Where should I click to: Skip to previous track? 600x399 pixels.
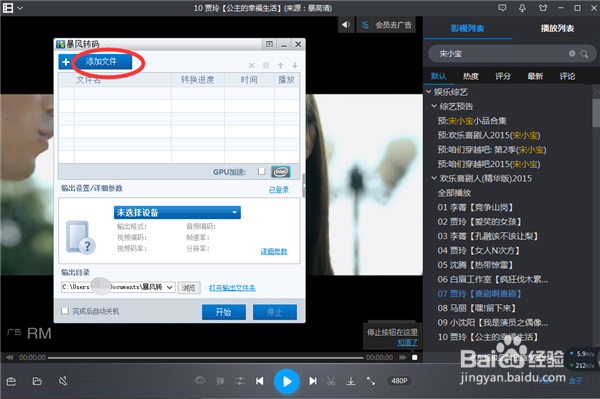click(x=260, y=381)
